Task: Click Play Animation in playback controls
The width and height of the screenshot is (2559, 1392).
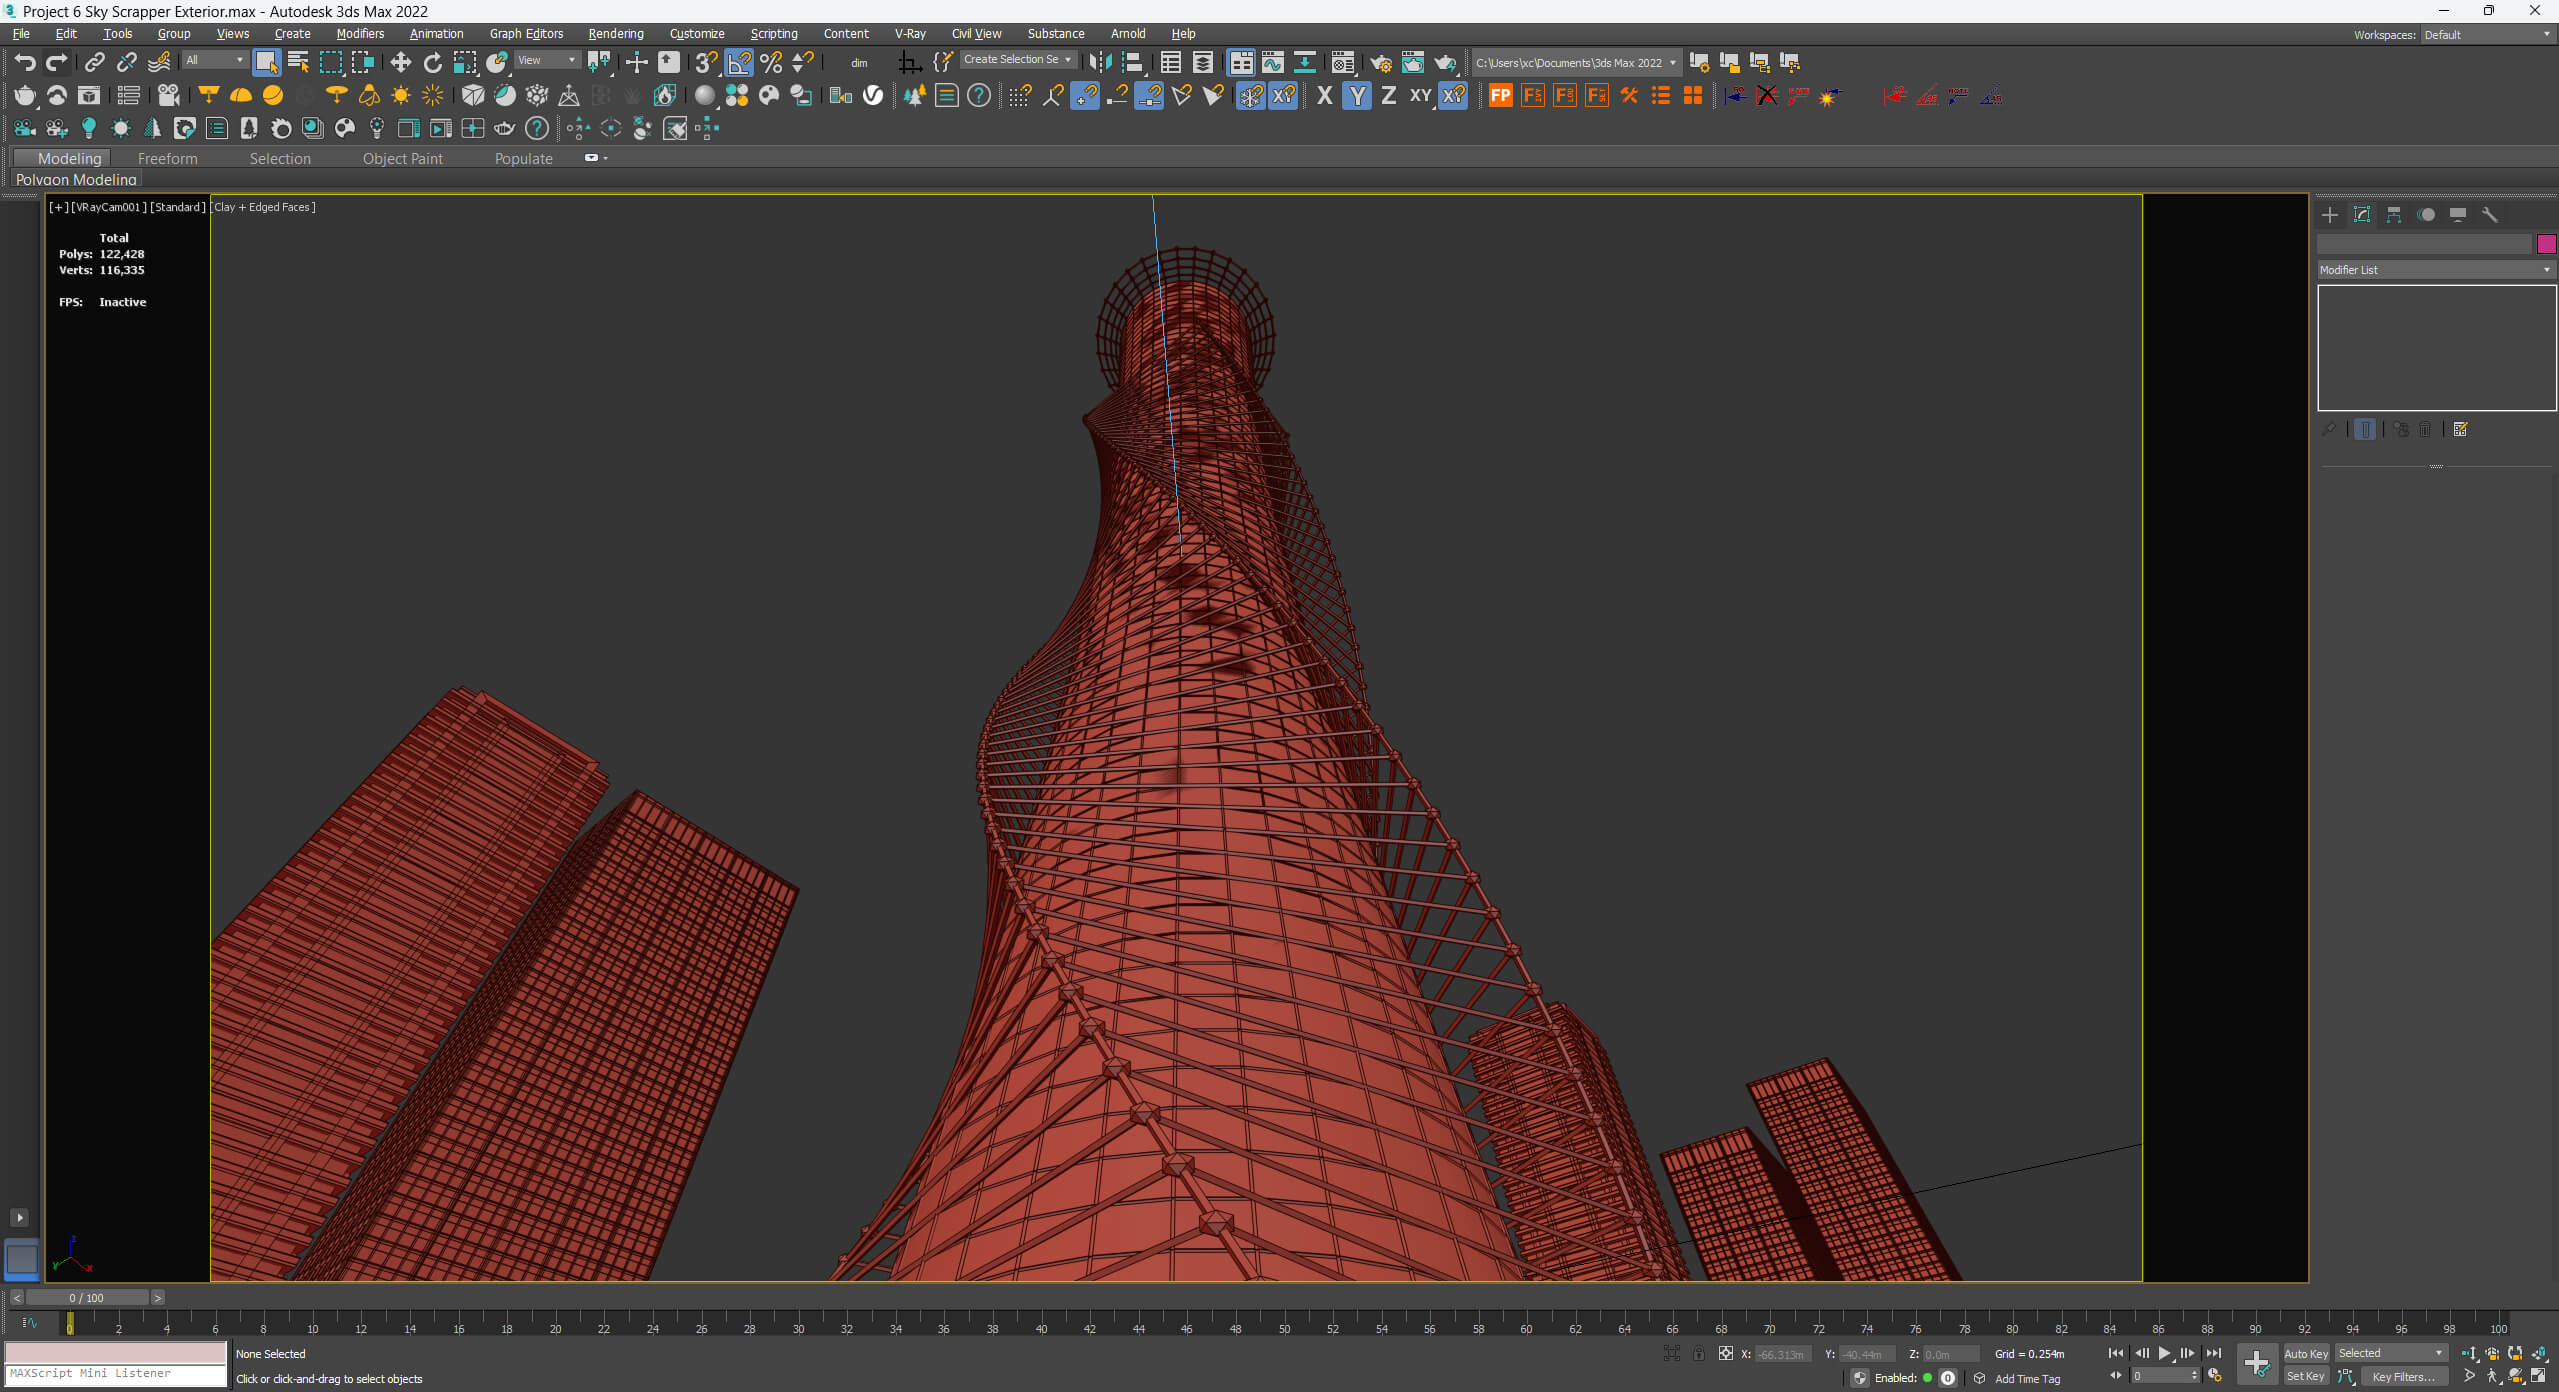Action: pyautogui.click(x=2164, y=1353)
